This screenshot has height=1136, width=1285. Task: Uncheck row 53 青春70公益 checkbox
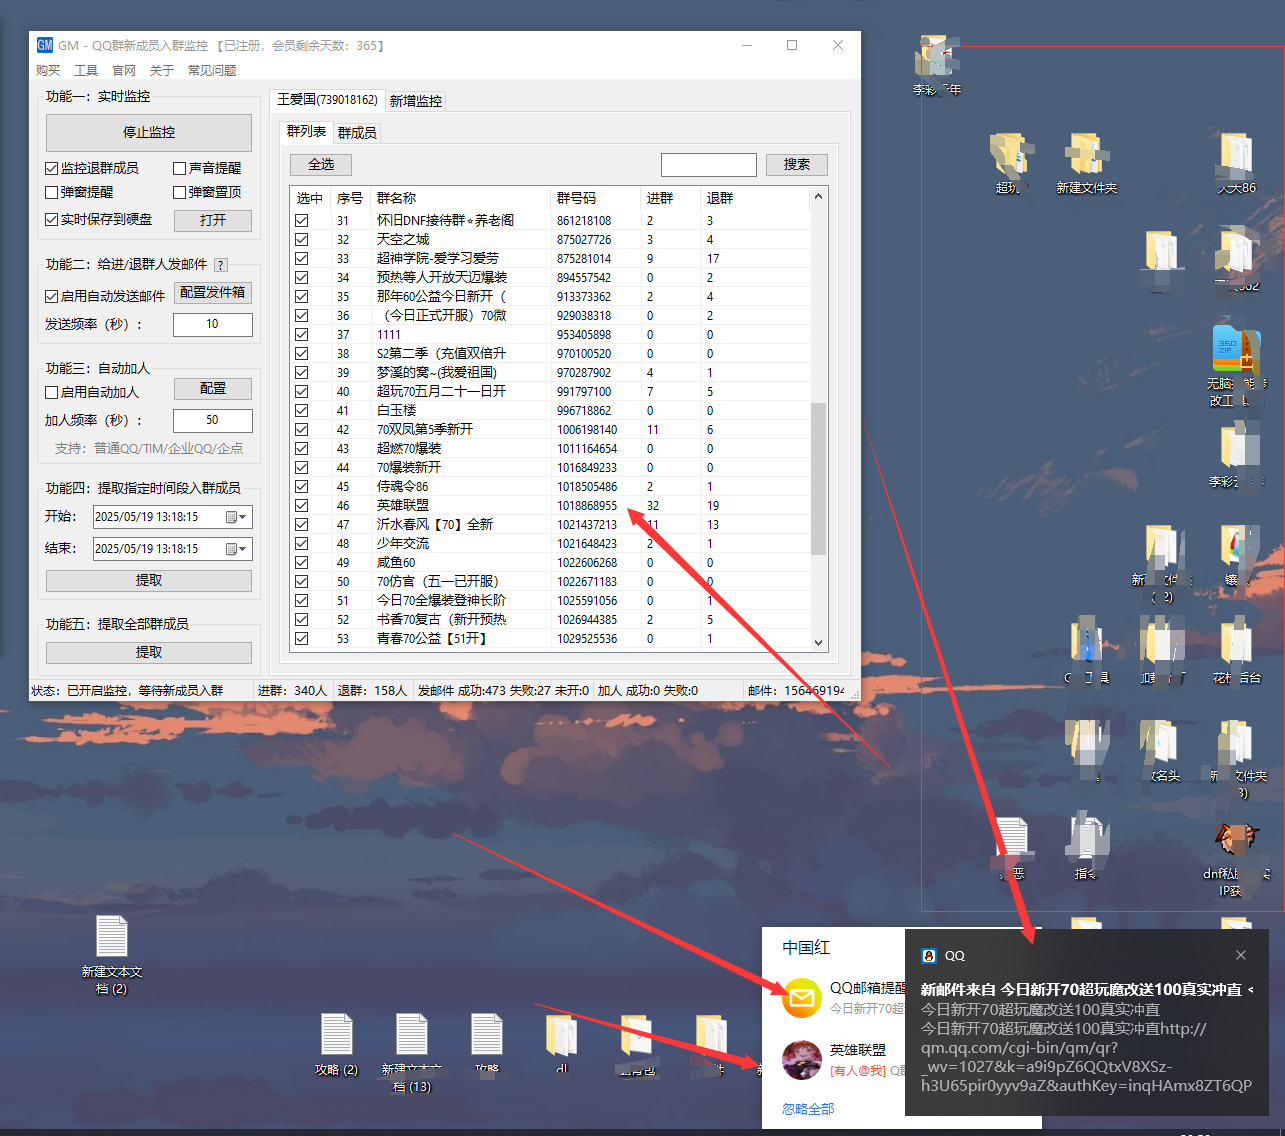coord(302,638)
